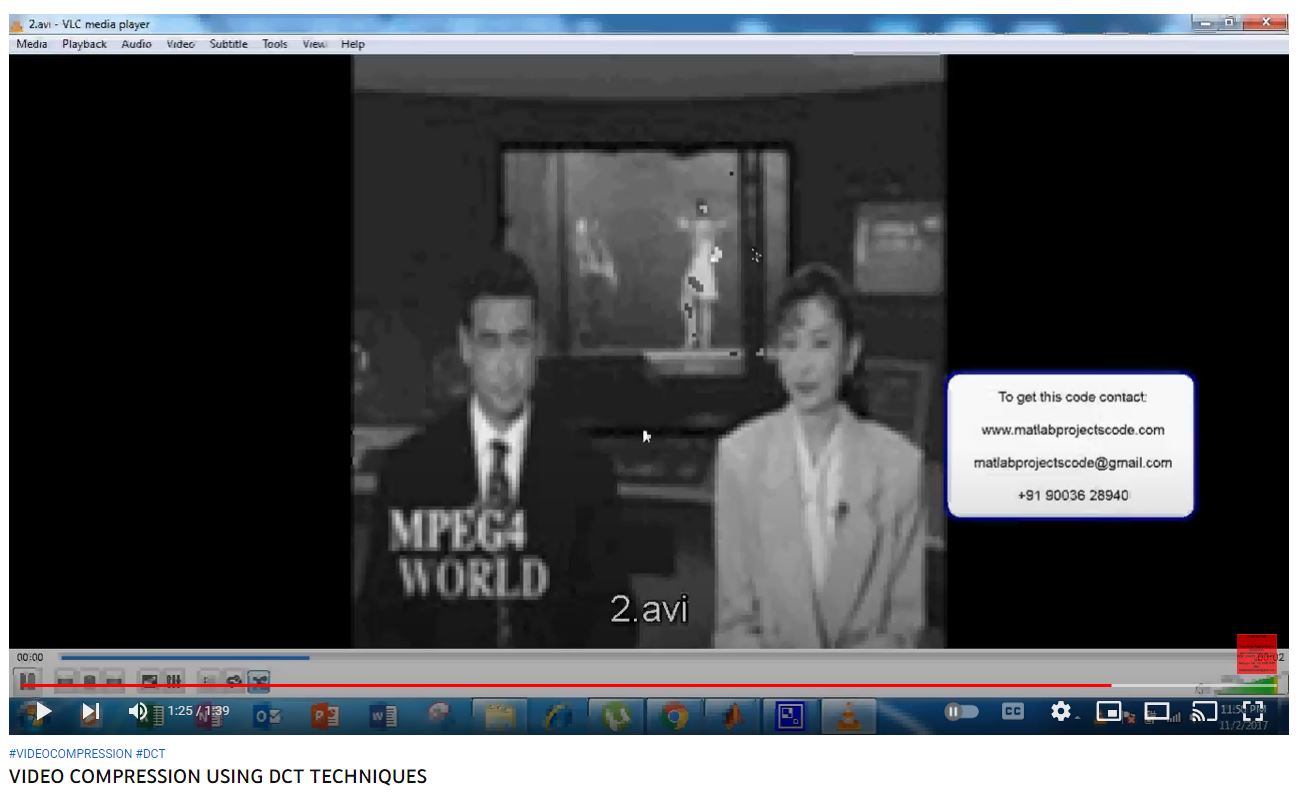The image size is (1298, 796).
Task: Open the Playback menu in VLC
Action: click(x=84, y=44)
